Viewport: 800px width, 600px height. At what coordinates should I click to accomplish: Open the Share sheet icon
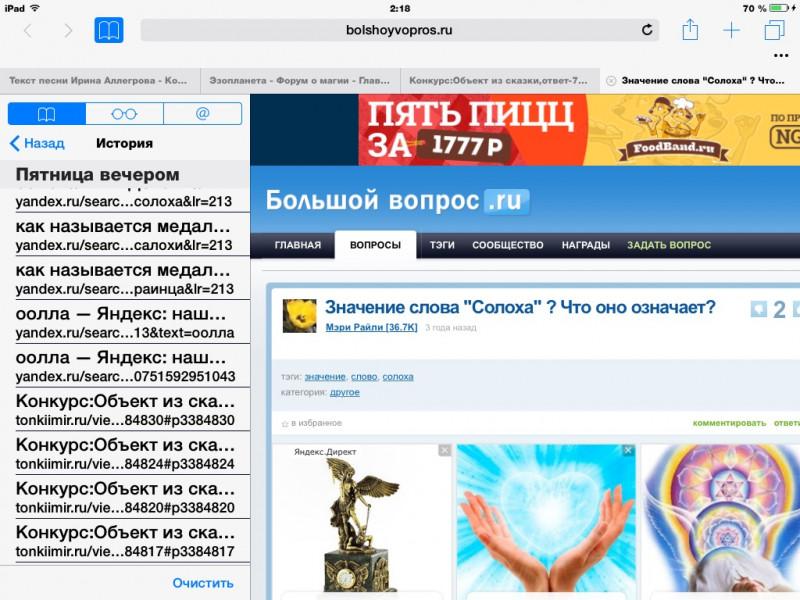pyautogui.click(x=690, y=30)
